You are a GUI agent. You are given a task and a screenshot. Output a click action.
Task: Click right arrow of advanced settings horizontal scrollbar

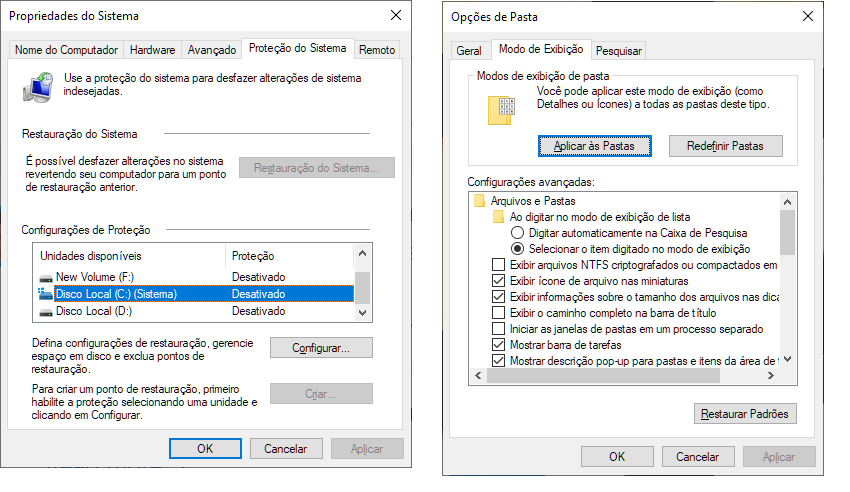[771, 376]
